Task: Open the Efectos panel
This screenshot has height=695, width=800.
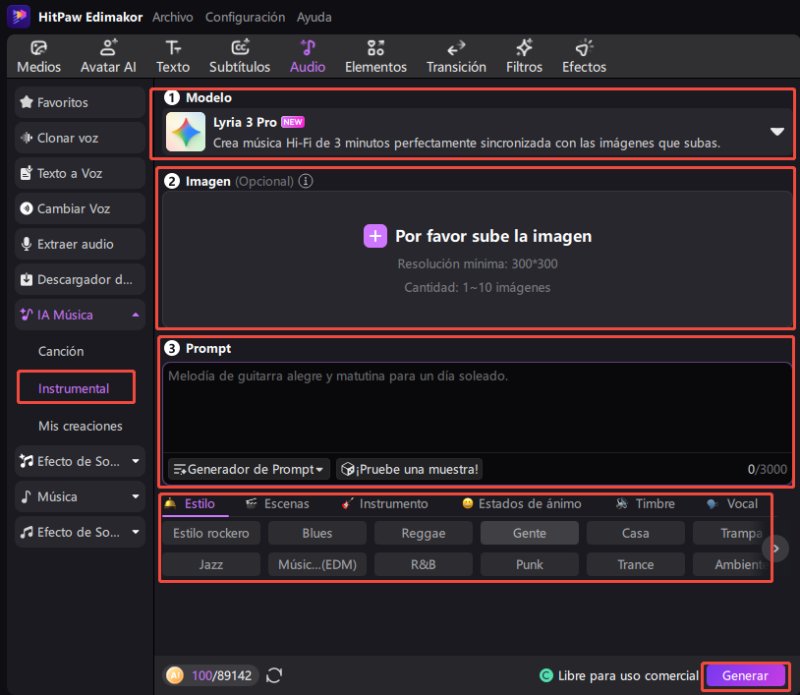Action: (x=584, y=57)
